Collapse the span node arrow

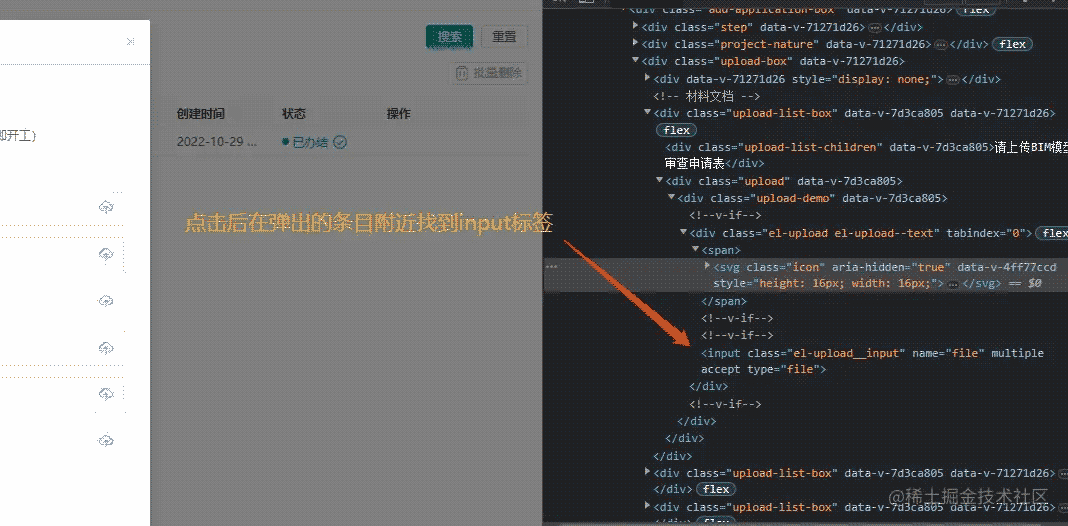[695, 250]
